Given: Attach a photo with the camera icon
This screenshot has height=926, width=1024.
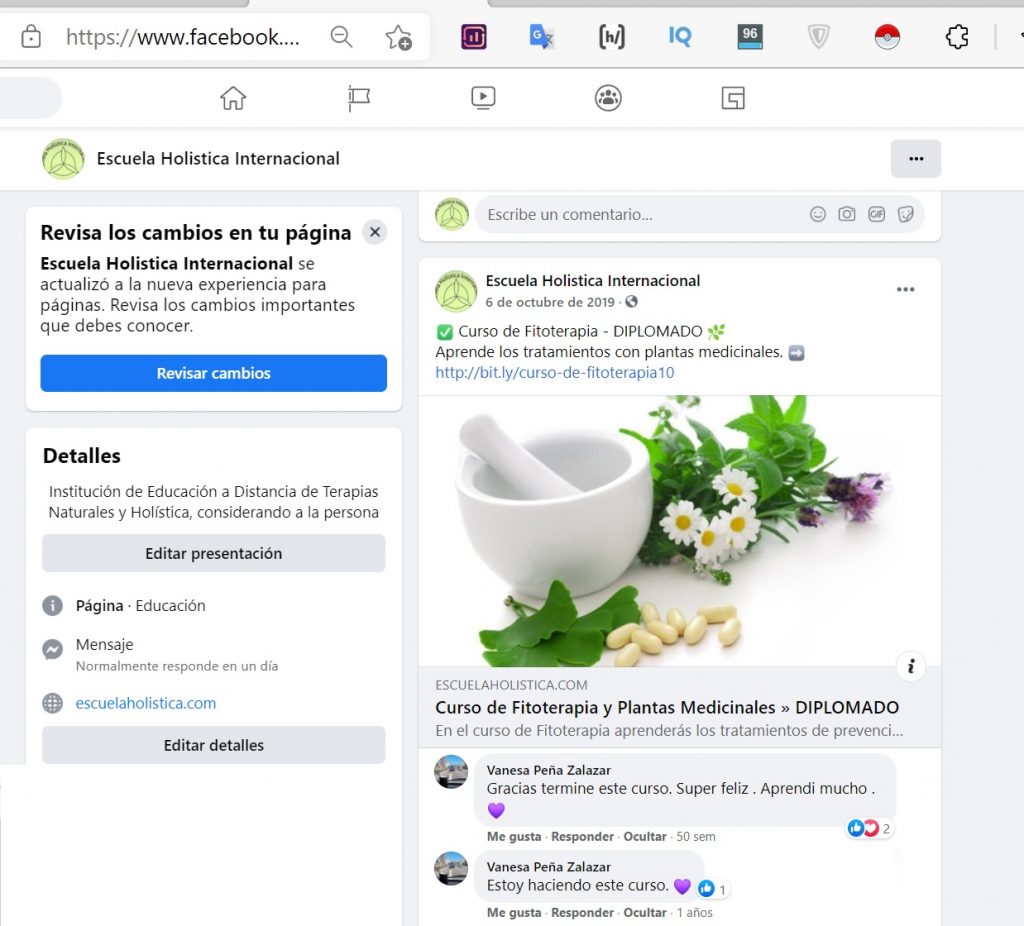Looking at the screenshot, I should click(x=847, y=214).
